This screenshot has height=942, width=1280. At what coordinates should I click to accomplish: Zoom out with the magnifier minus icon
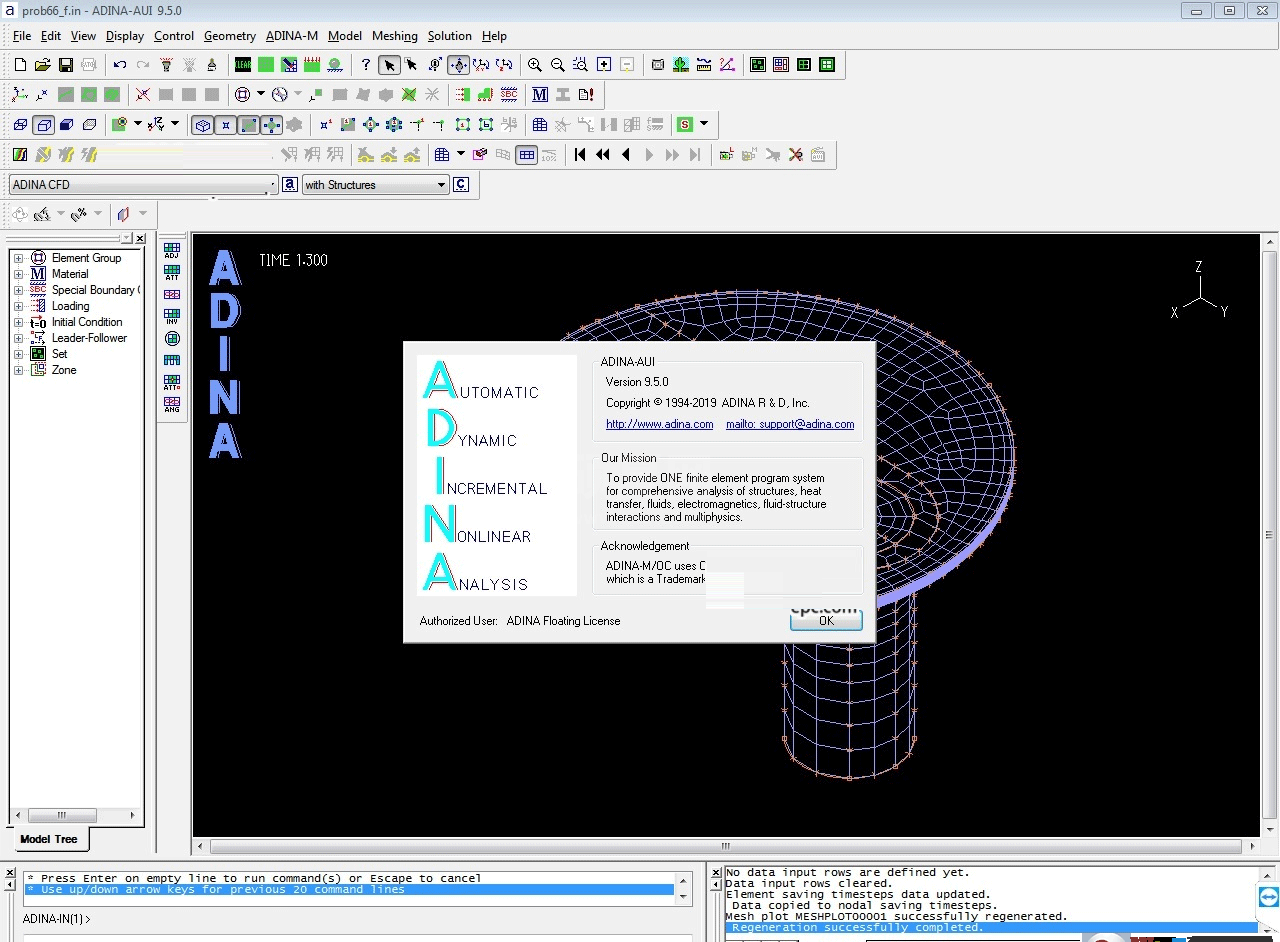click(558, 65)
